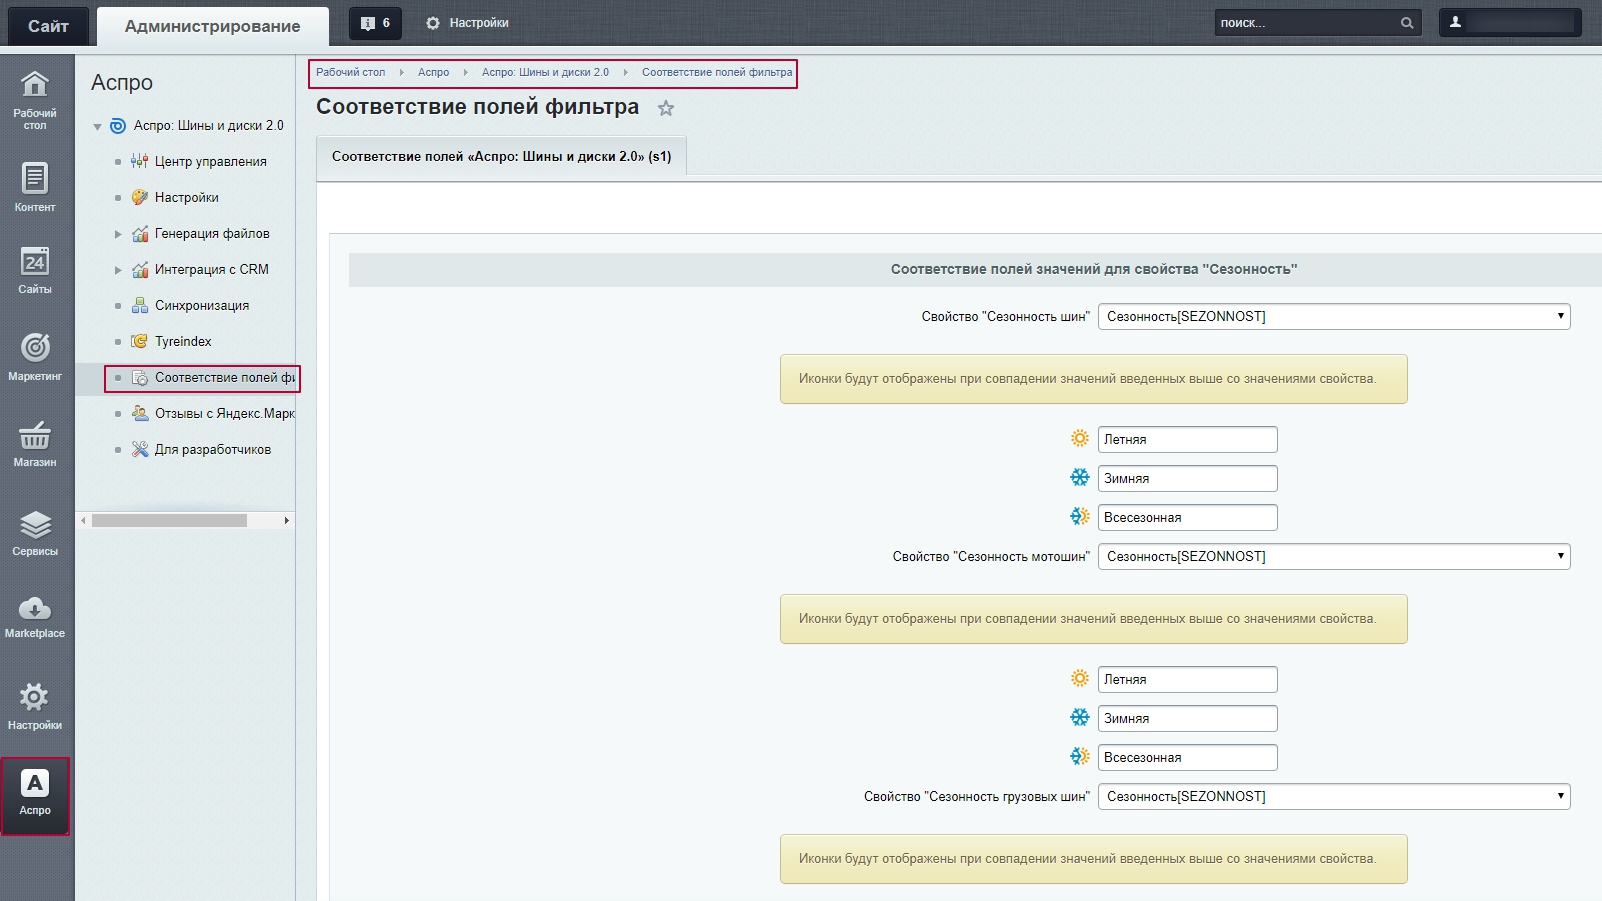
Task: Open the user profile menu
Action: tap(1510, 22)
